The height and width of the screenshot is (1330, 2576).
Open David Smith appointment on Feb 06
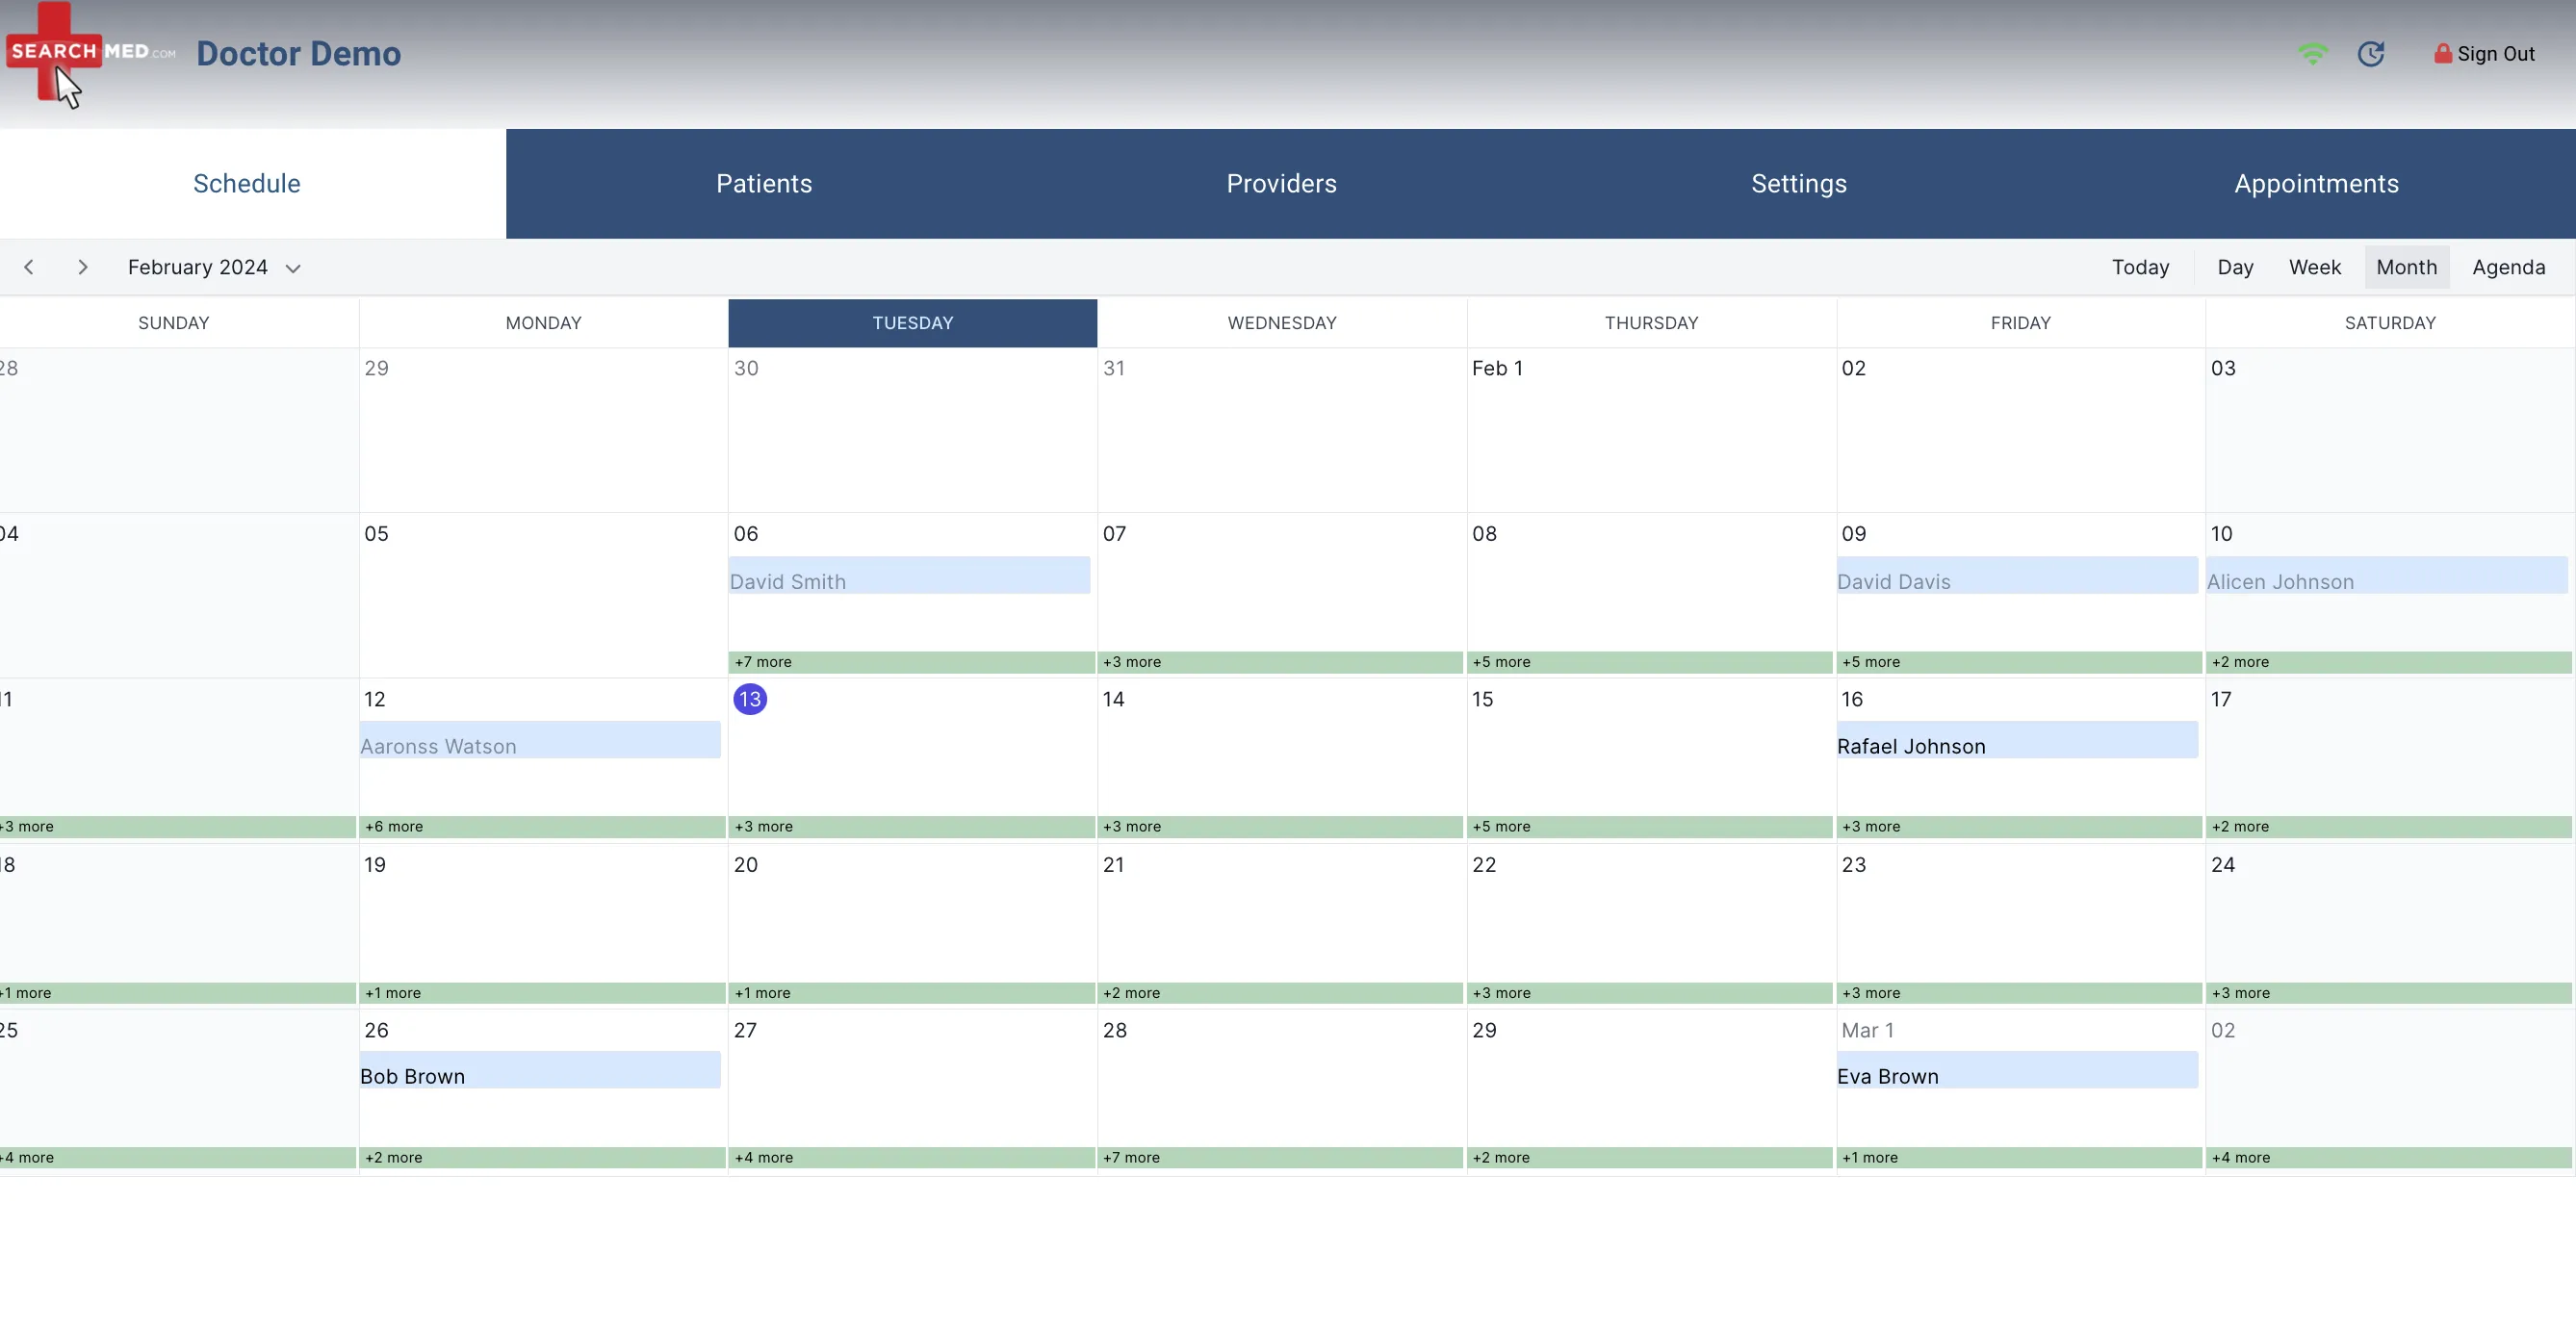(909, 575)
